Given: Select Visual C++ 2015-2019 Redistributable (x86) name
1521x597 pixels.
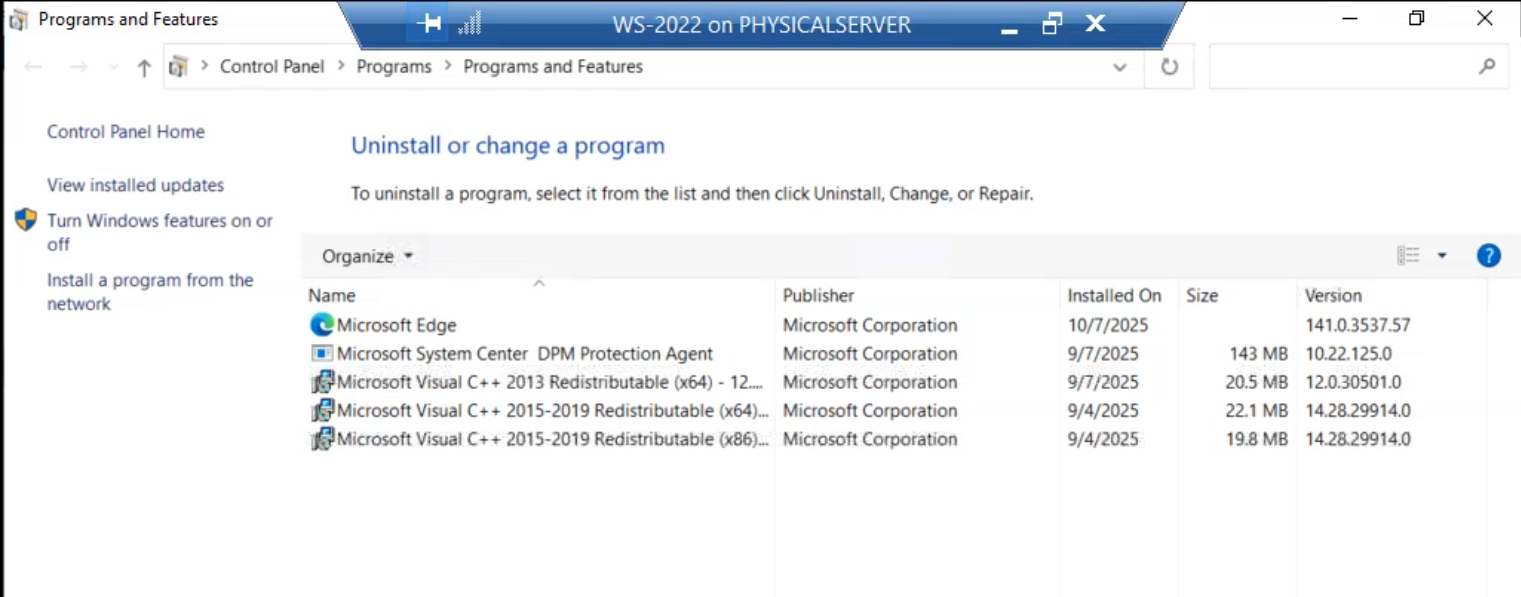Looking at the screenshot, I should coord(553,439).
